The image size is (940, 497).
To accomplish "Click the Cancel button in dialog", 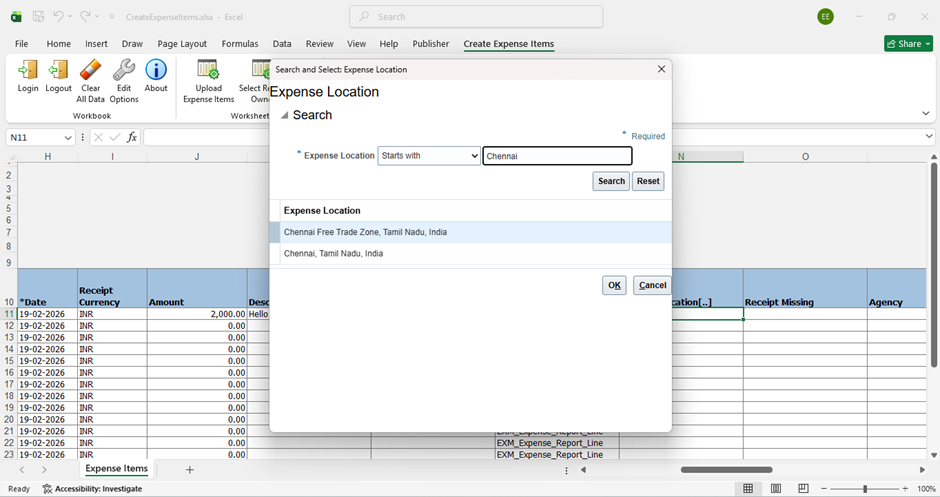I will (652, 285).
